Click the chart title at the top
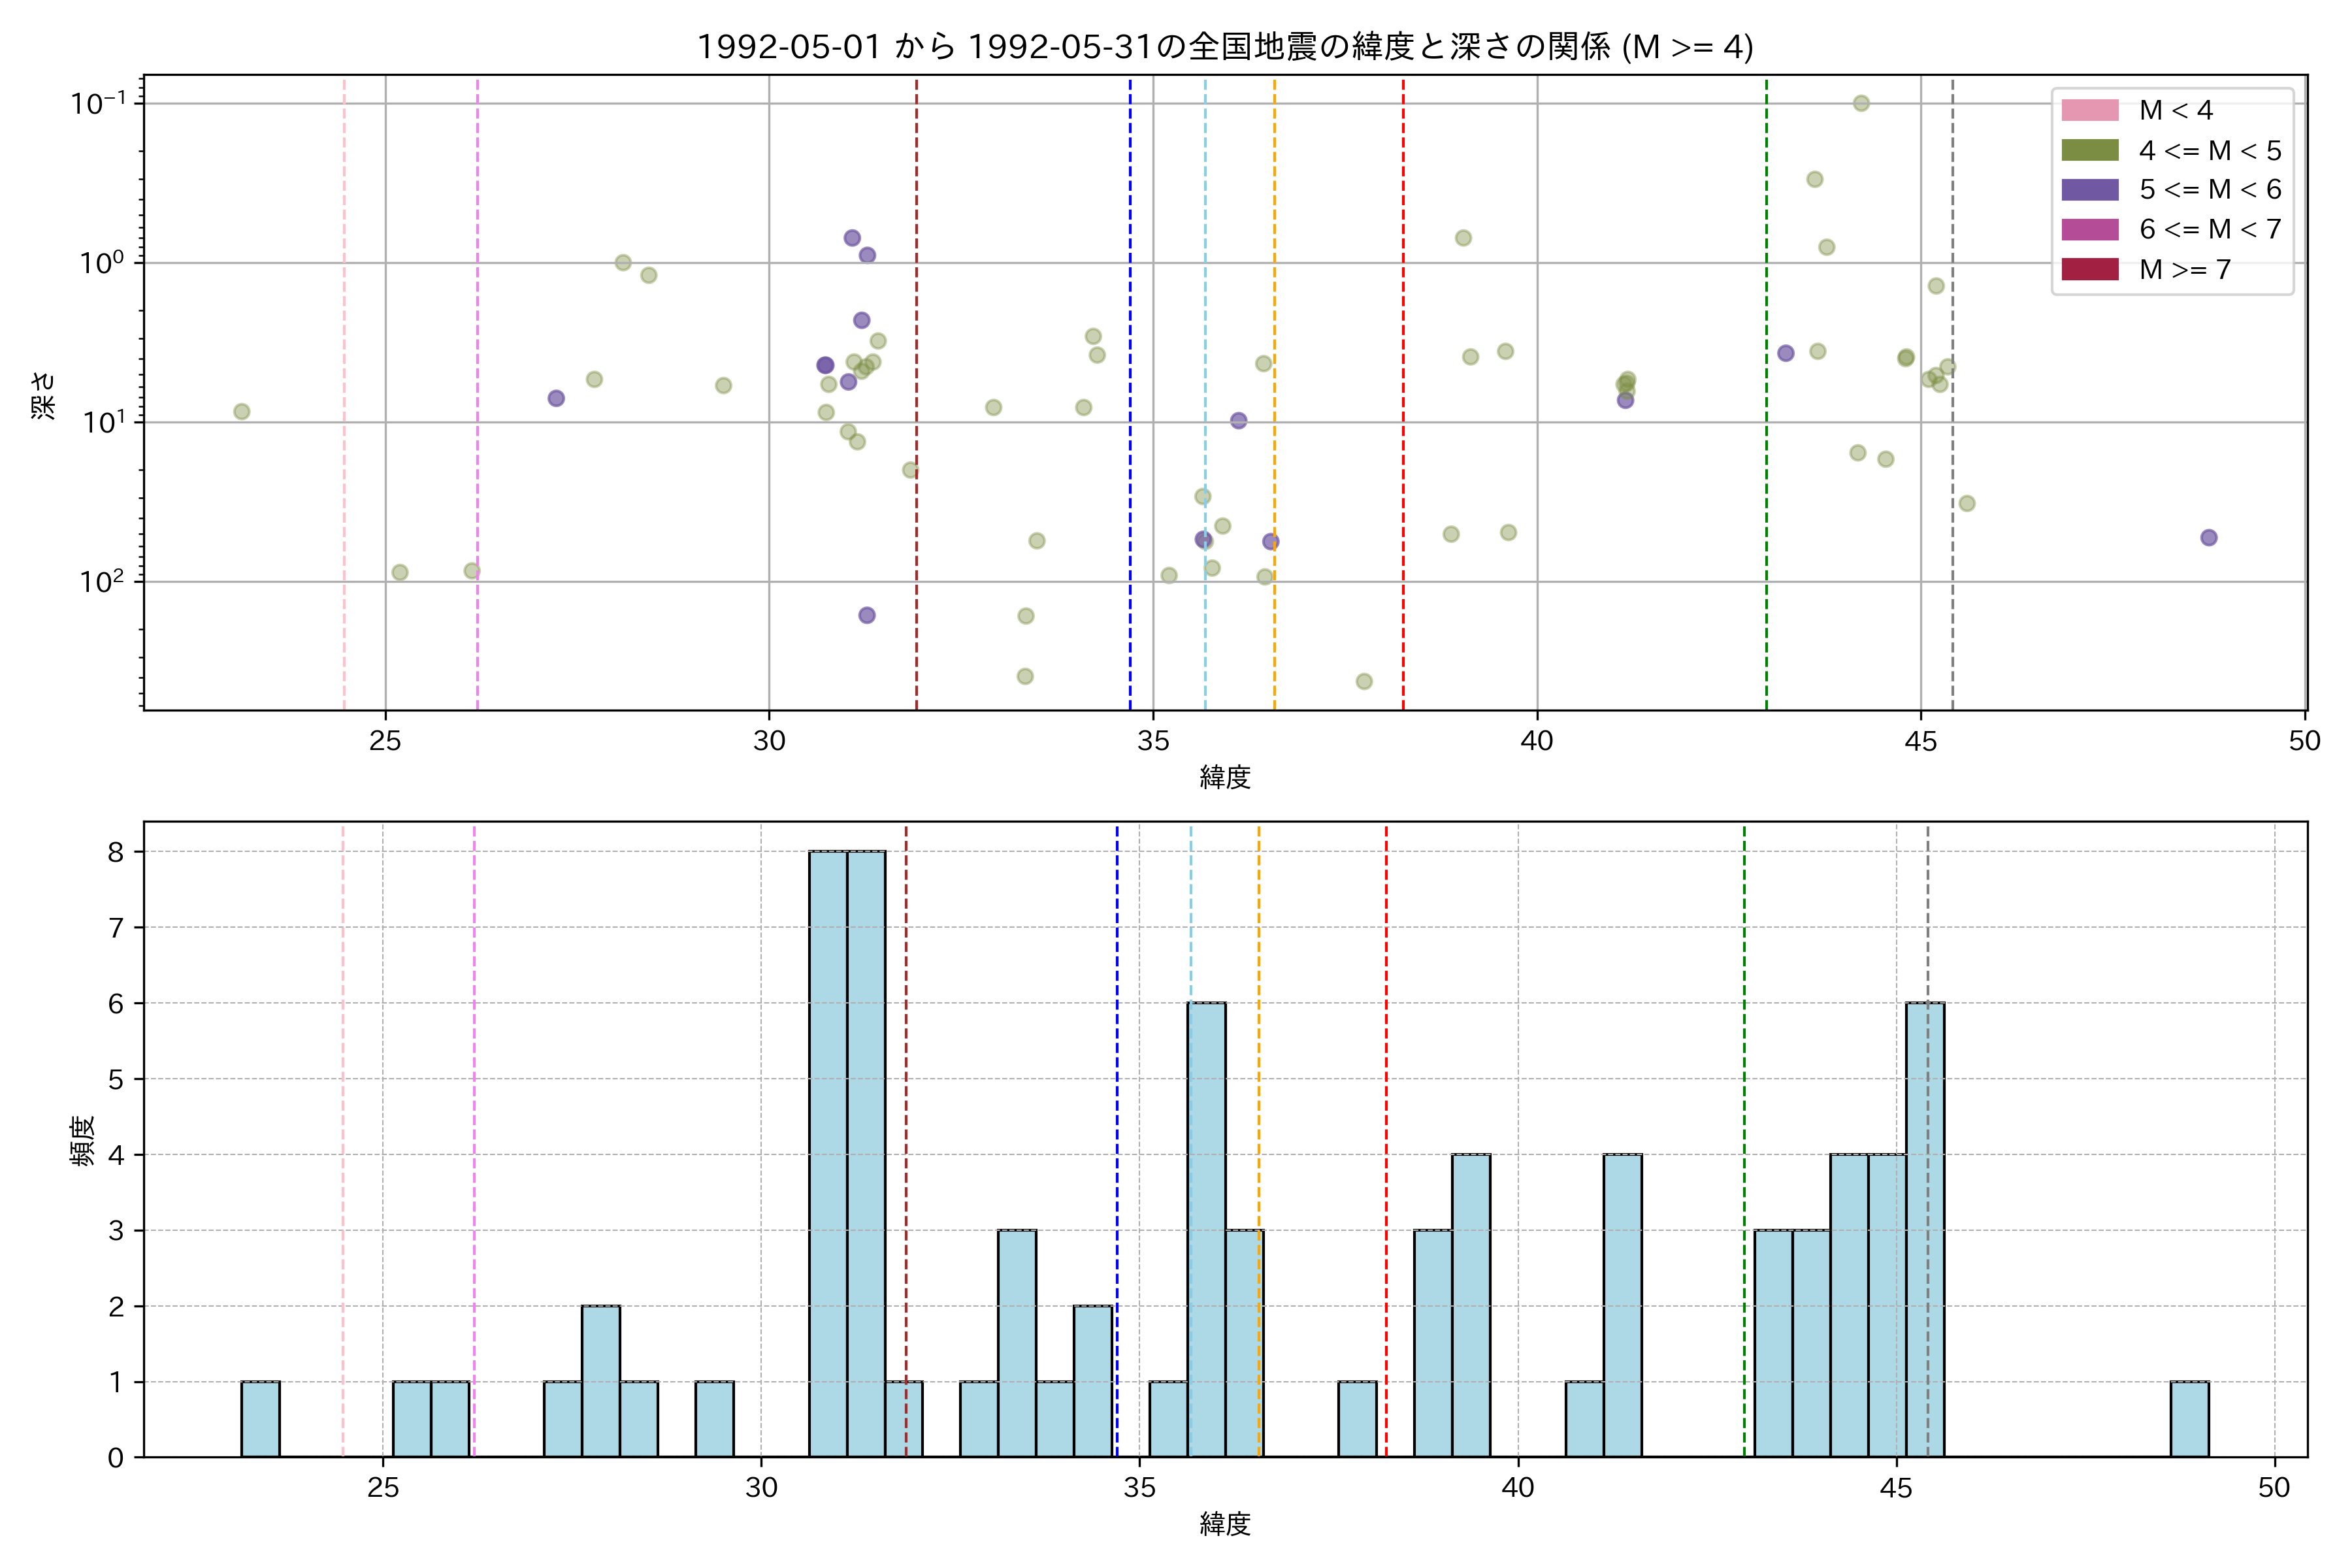This screenshot has height=1568, width=2352. point(1224,46)
